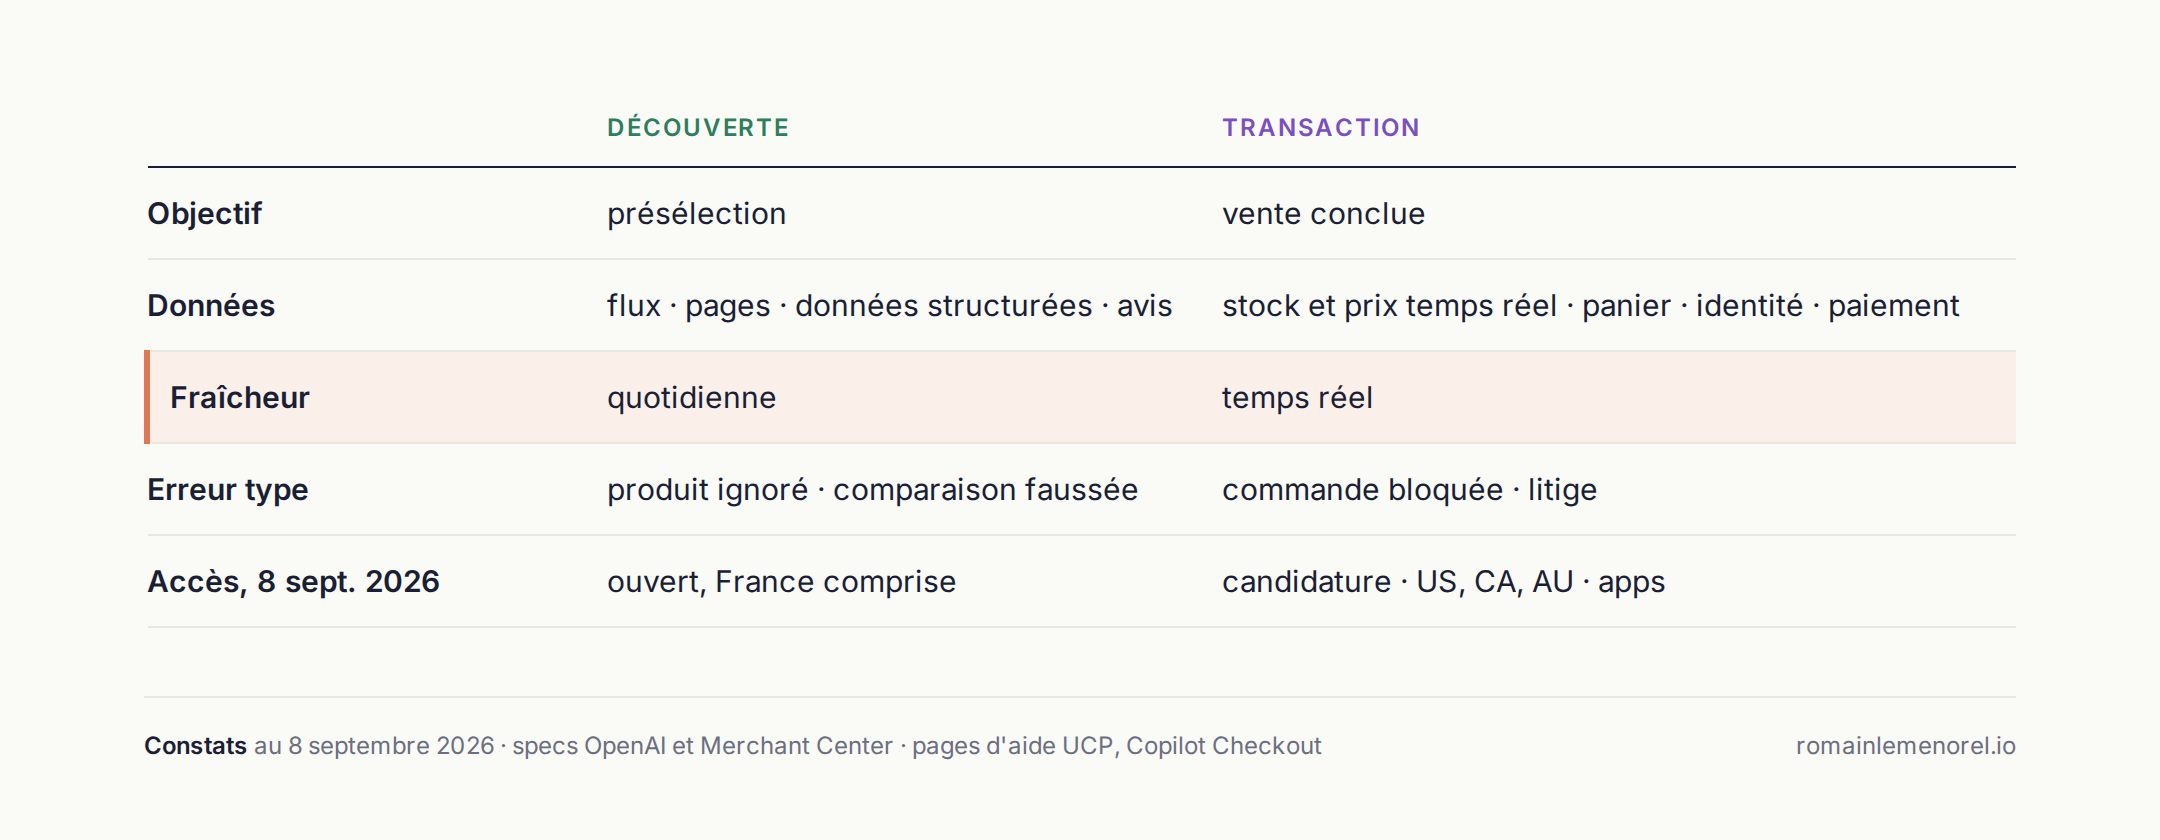This screenshot has height=840, width=2160.
Task: Click the bold Constats footer word
Action: pyautogui.click(x=195, y=746)
